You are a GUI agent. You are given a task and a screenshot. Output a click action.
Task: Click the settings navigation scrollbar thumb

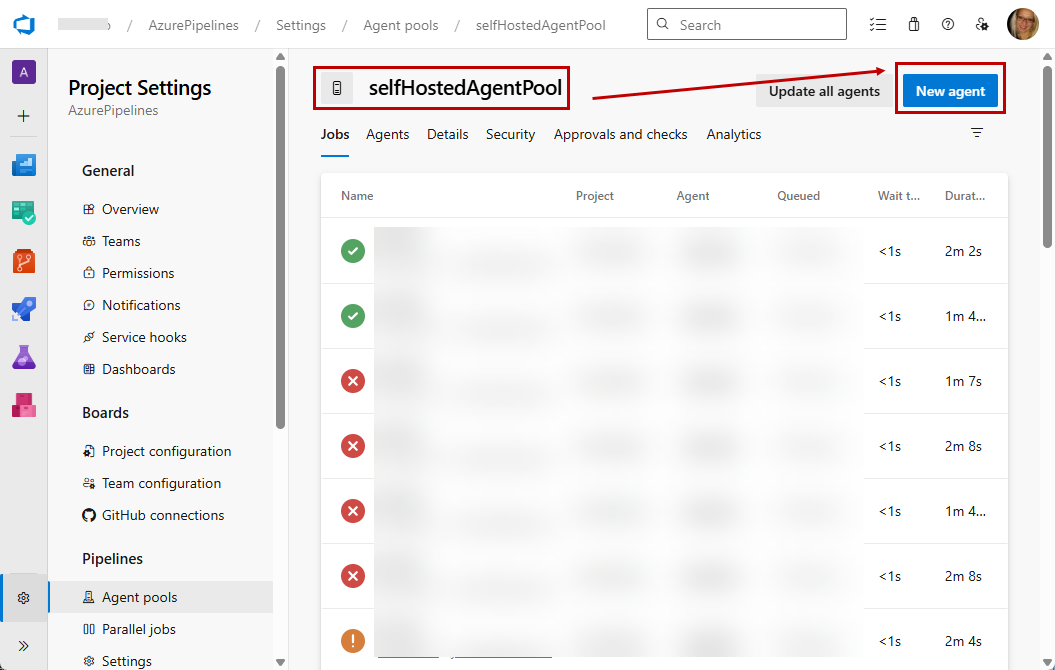pos(281,247)
